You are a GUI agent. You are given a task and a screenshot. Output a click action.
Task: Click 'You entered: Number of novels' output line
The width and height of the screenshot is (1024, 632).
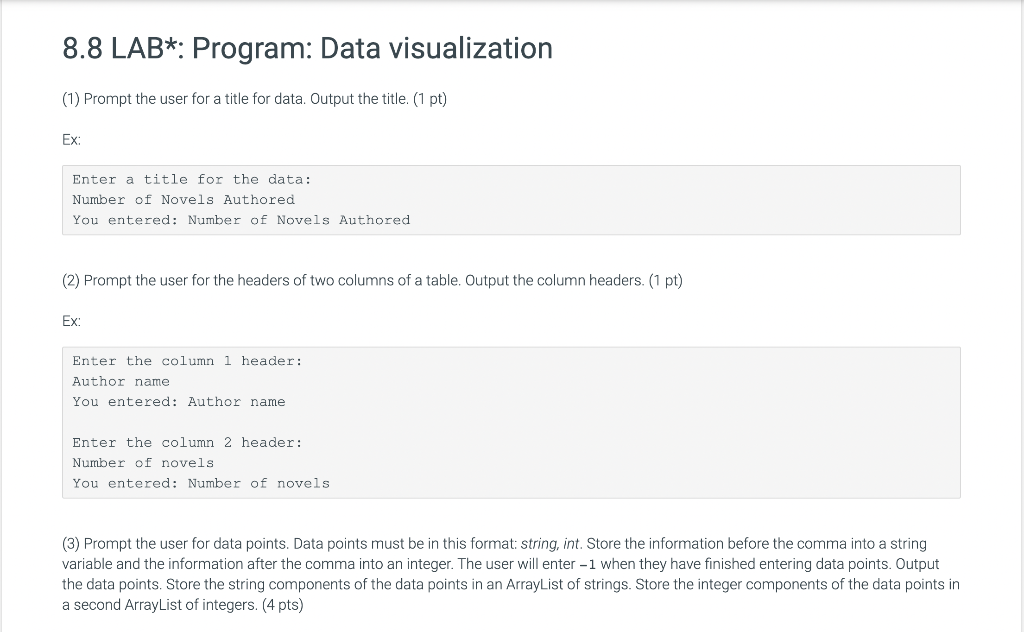(201, 483)
